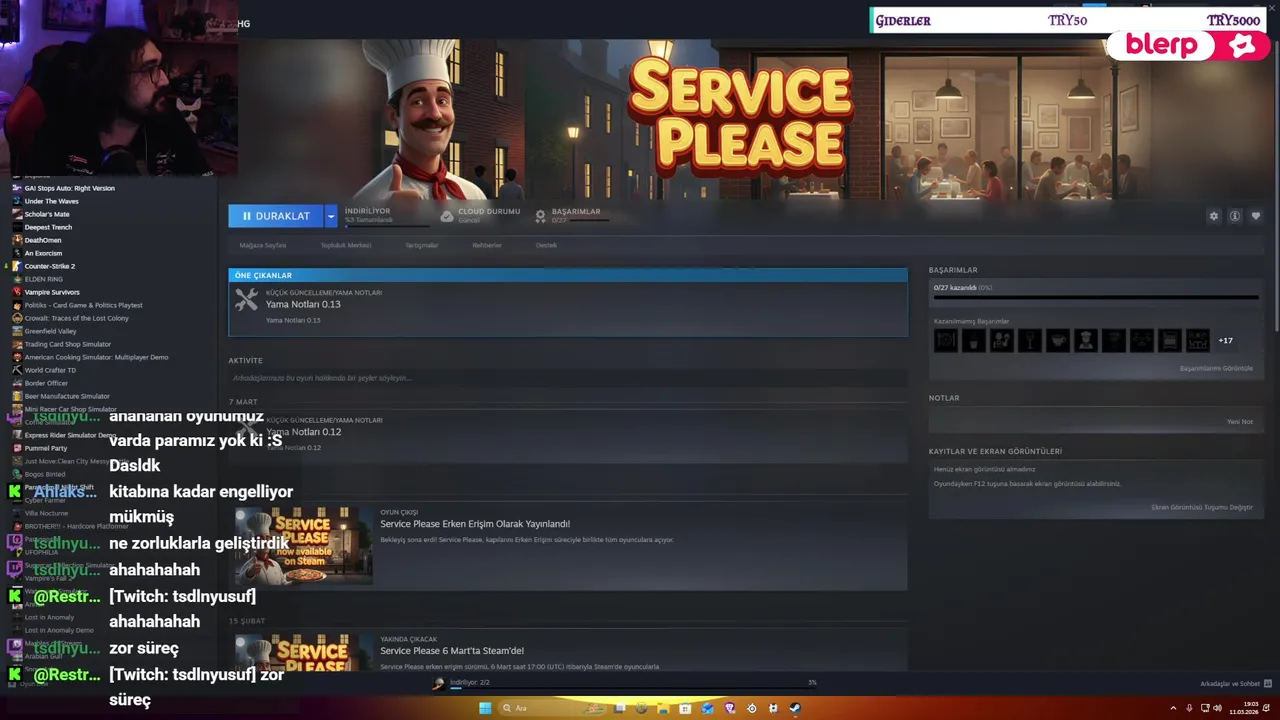
Task: Open the game settings gear icon
Action: [1214, 216]
